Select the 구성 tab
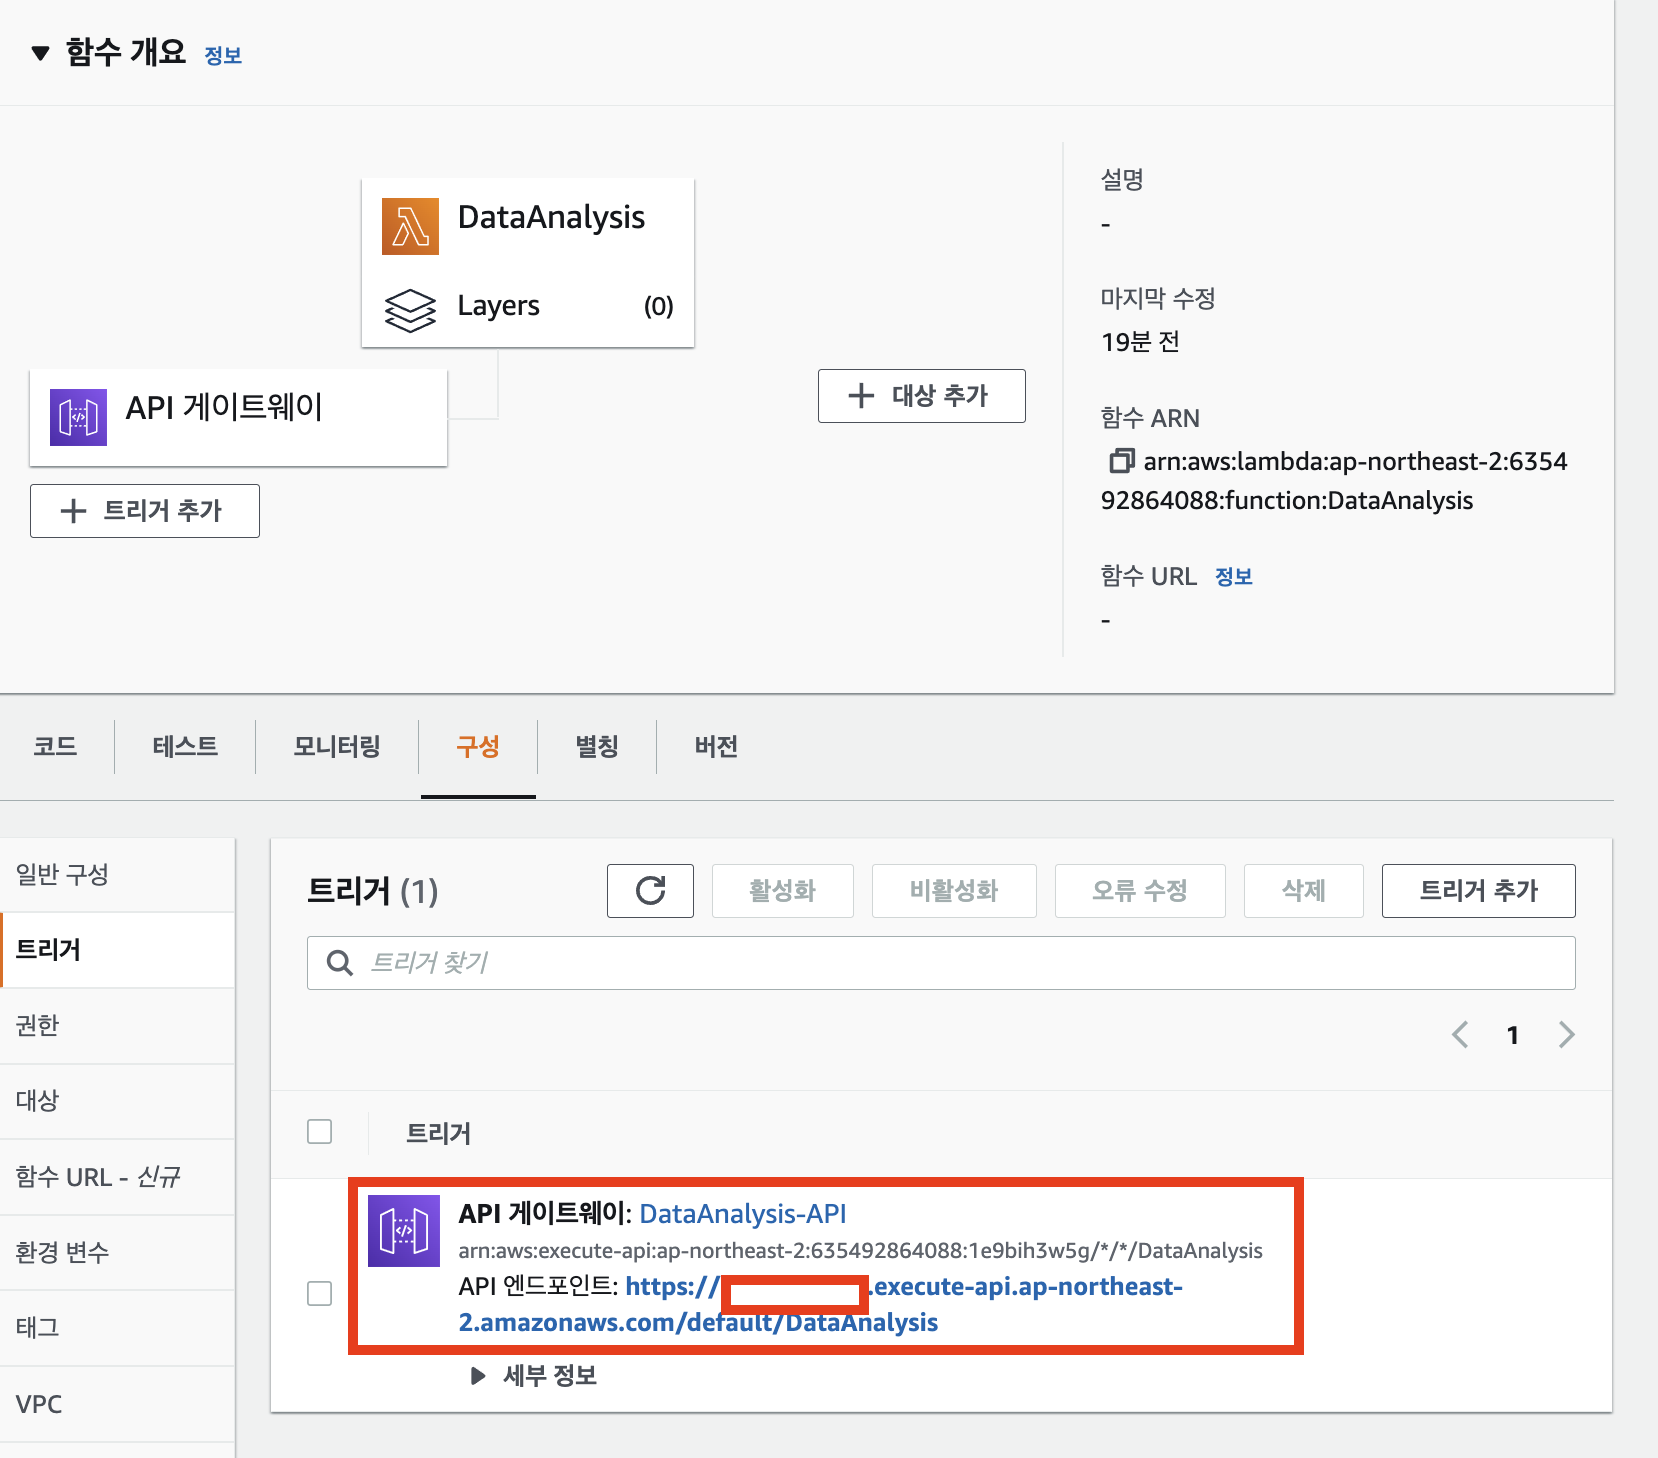1658x1458 pixels. coord(478,747)
